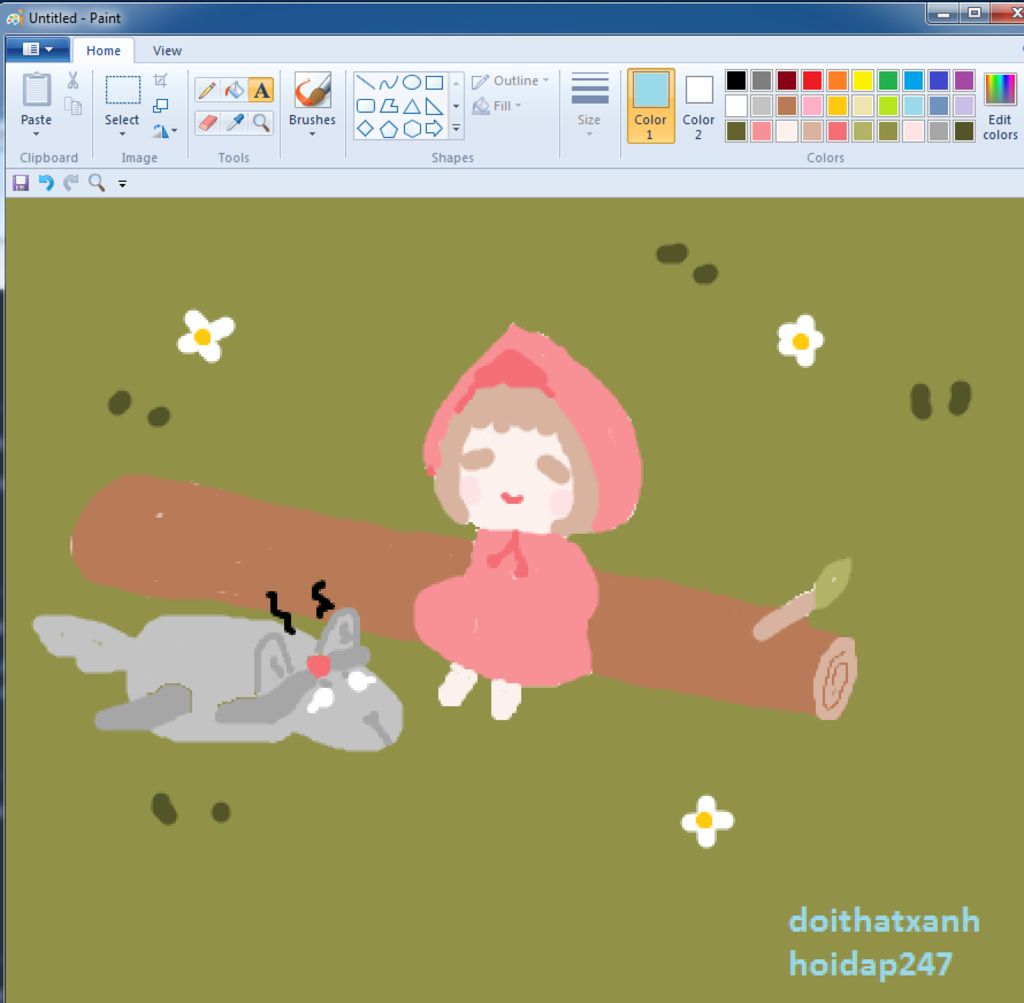Choose the Right triangle shape
This screenshot has width=1024, height=1003.
click(434, 106)
